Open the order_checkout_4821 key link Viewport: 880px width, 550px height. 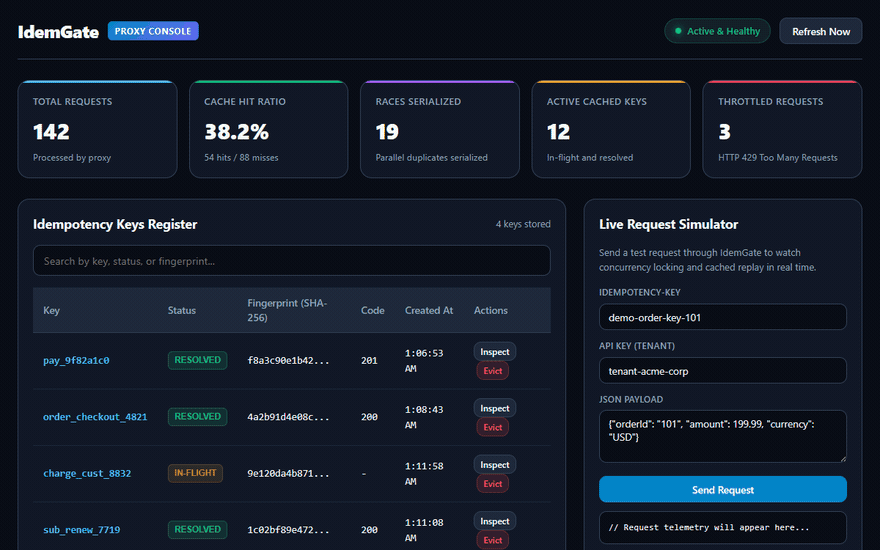coord(95,417)
